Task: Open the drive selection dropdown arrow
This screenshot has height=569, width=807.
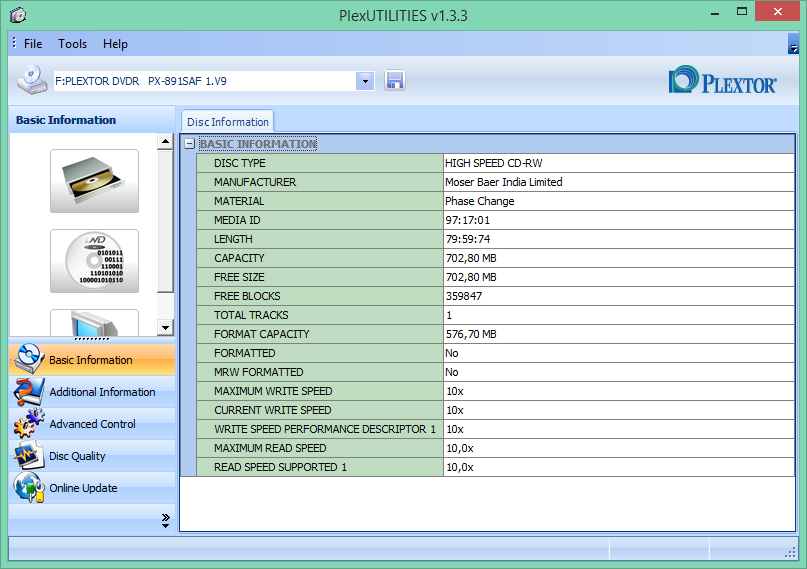Action: point(365,81)
